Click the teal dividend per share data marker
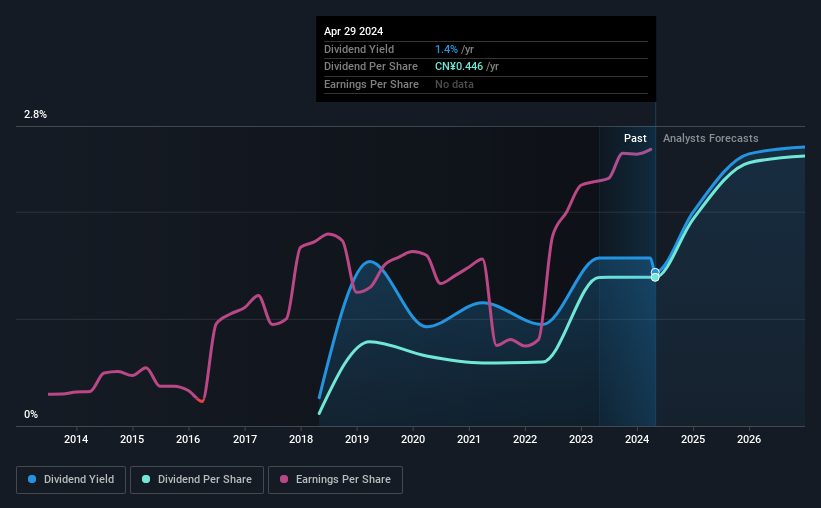 [x=655, y=278]
